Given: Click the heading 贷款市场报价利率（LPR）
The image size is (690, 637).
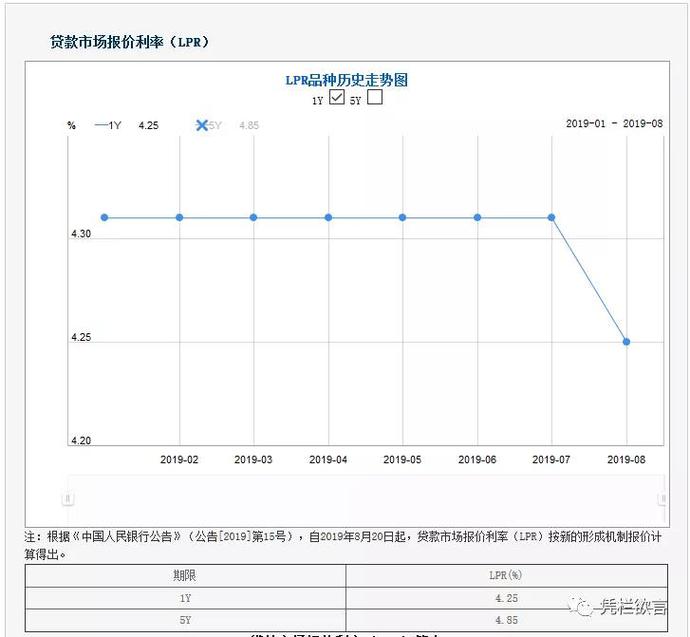Looking at the screenshot, I should [x=129, y=42].
